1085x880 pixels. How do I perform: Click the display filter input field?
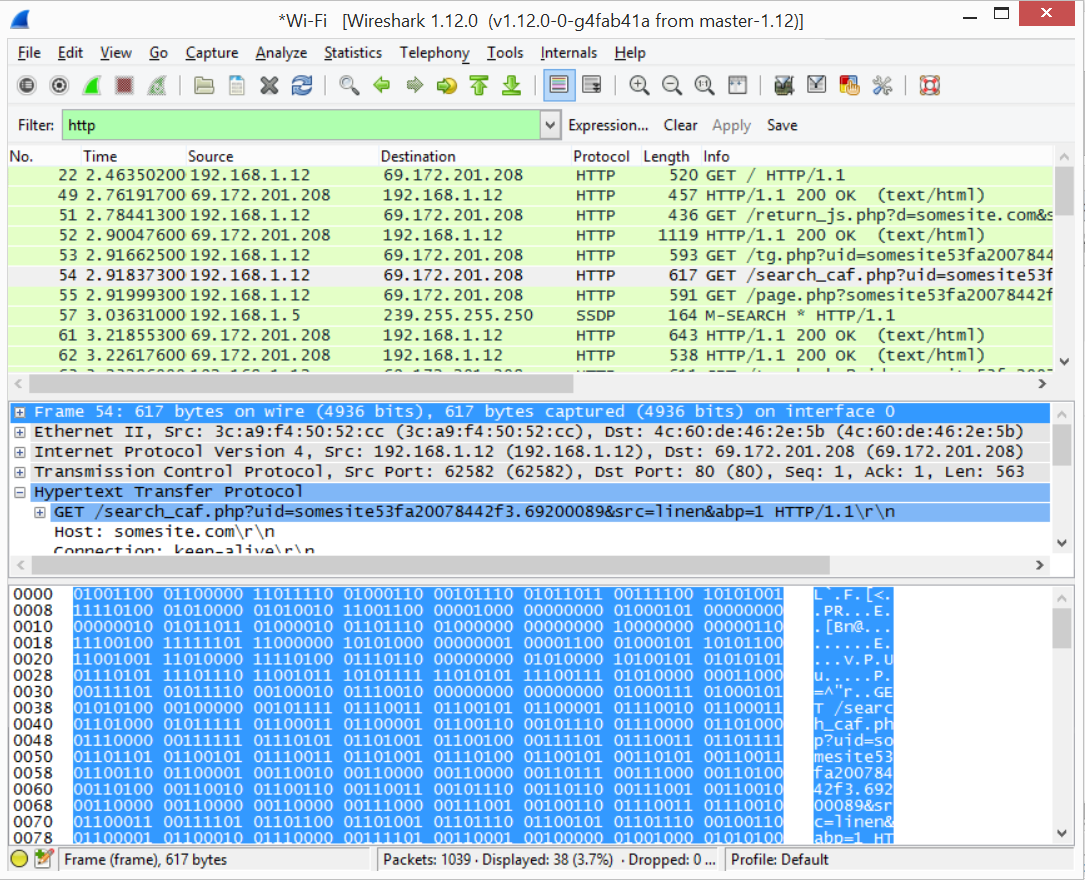(302, 125)
